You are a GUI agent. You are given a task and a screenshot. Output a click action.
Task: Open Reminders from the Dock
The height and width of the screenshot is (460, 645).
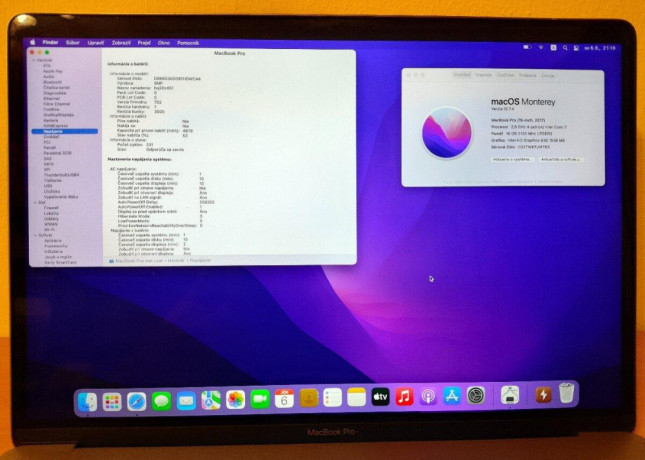[332, 398]
